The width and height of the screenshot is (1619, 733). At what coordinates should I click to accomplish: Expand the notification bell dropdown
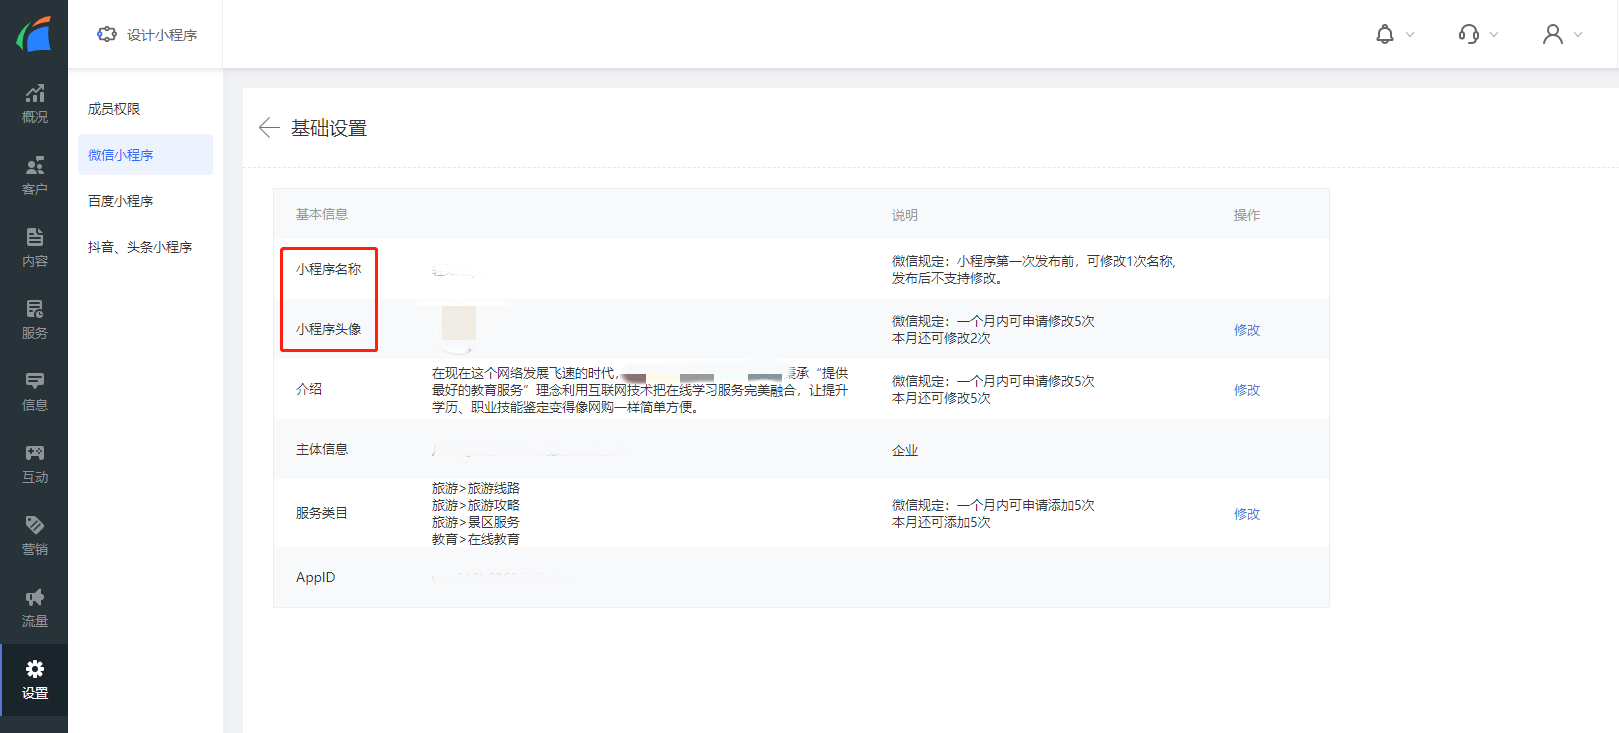[x=1394, y=35]
